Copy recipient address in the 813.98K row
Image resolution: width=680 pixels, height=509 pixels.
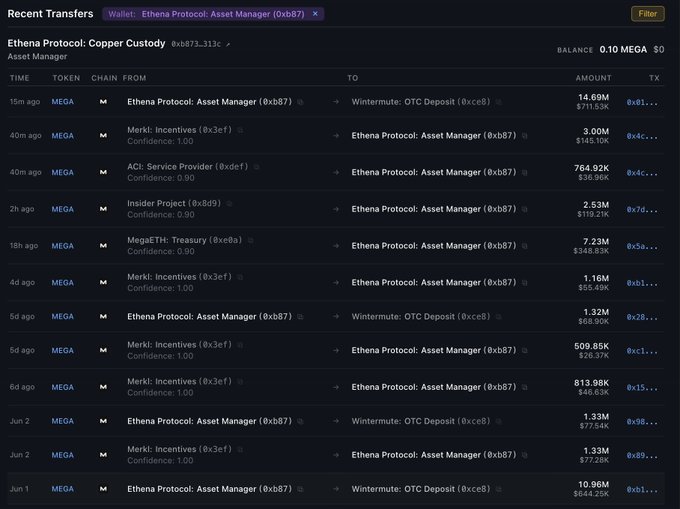pyautogui.click(x=524, y=387)
